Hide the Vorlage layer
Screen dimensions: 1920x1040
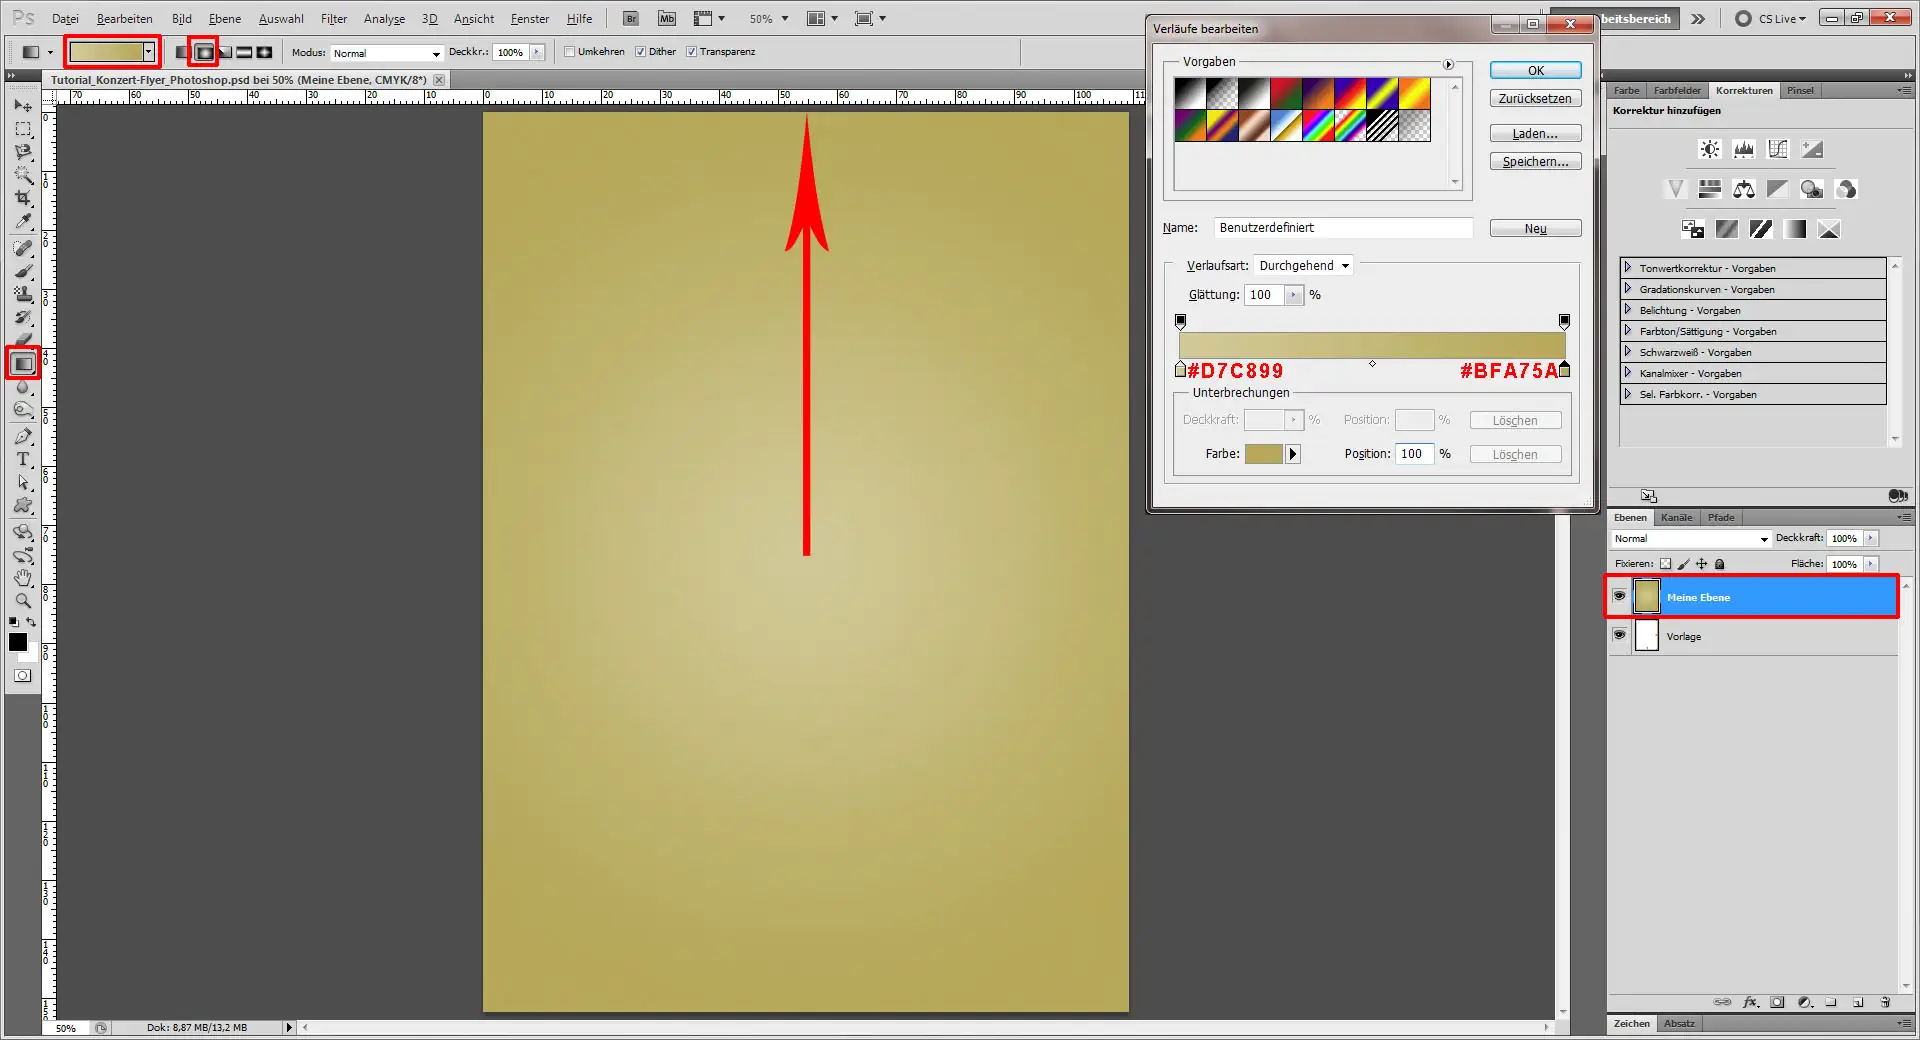tap(1619, 635)
